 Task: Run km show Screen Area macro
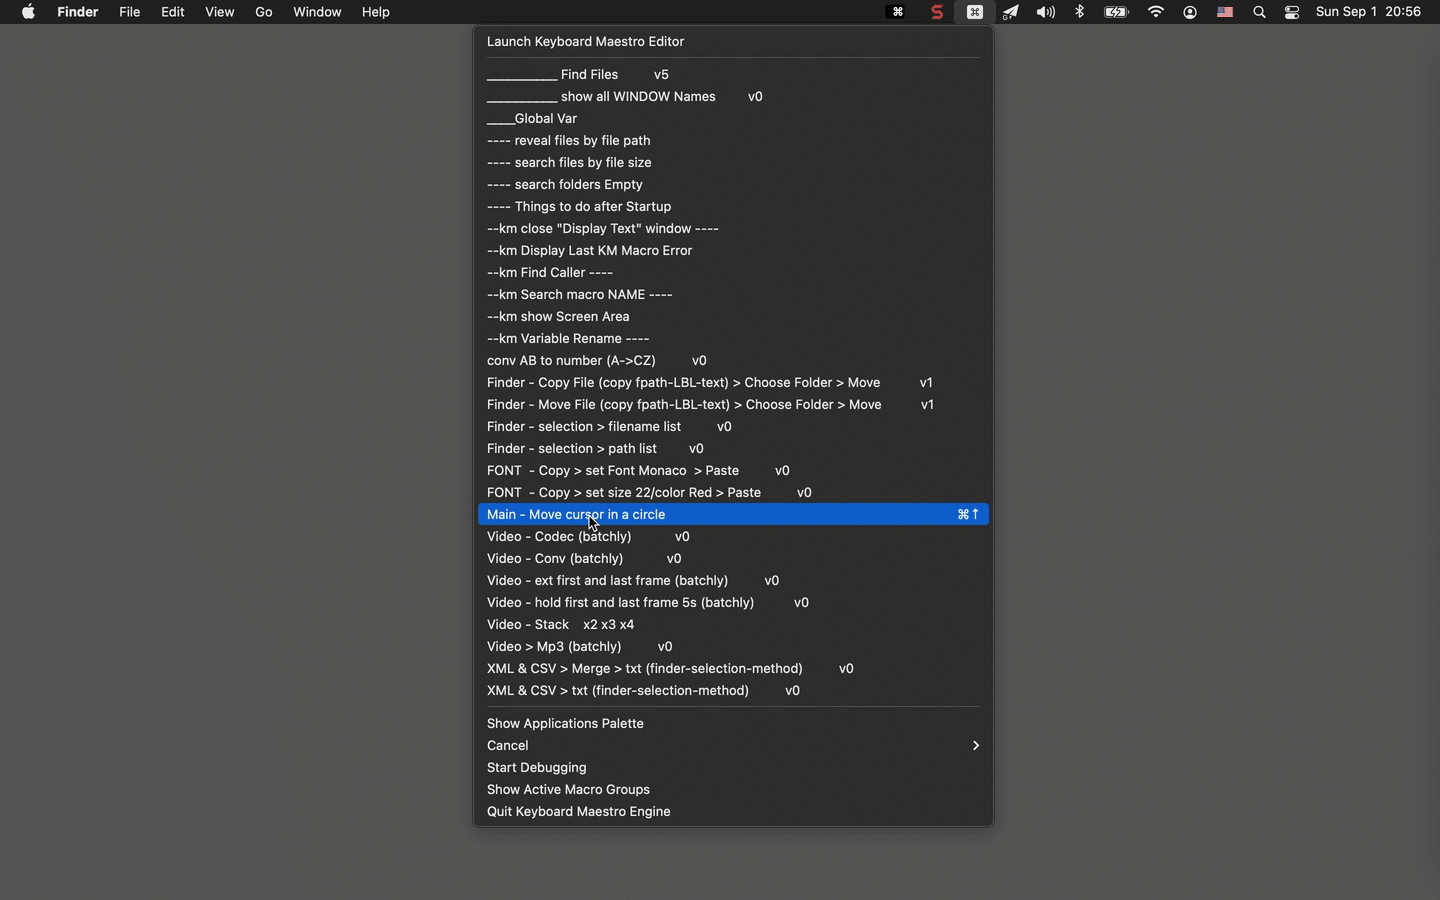click(x=733, y=317)
